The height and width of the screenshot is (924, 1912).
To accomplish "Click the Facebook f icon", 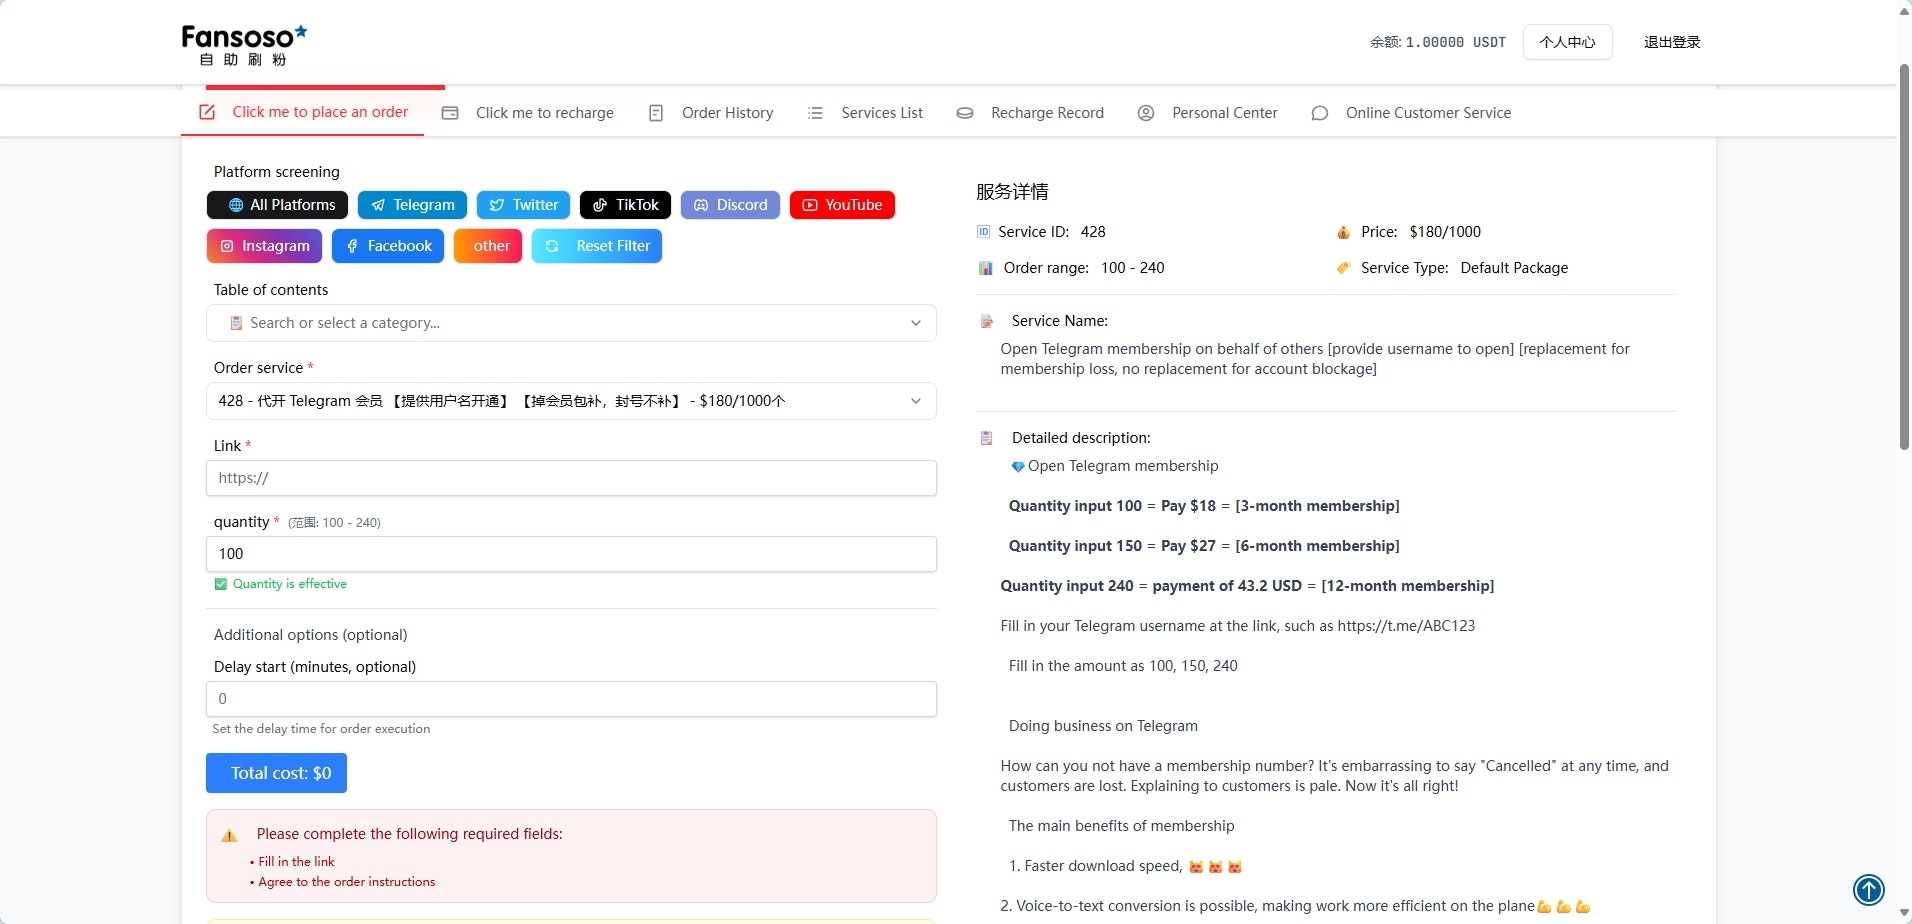I will pyautogui.click(x=352, y=246).
